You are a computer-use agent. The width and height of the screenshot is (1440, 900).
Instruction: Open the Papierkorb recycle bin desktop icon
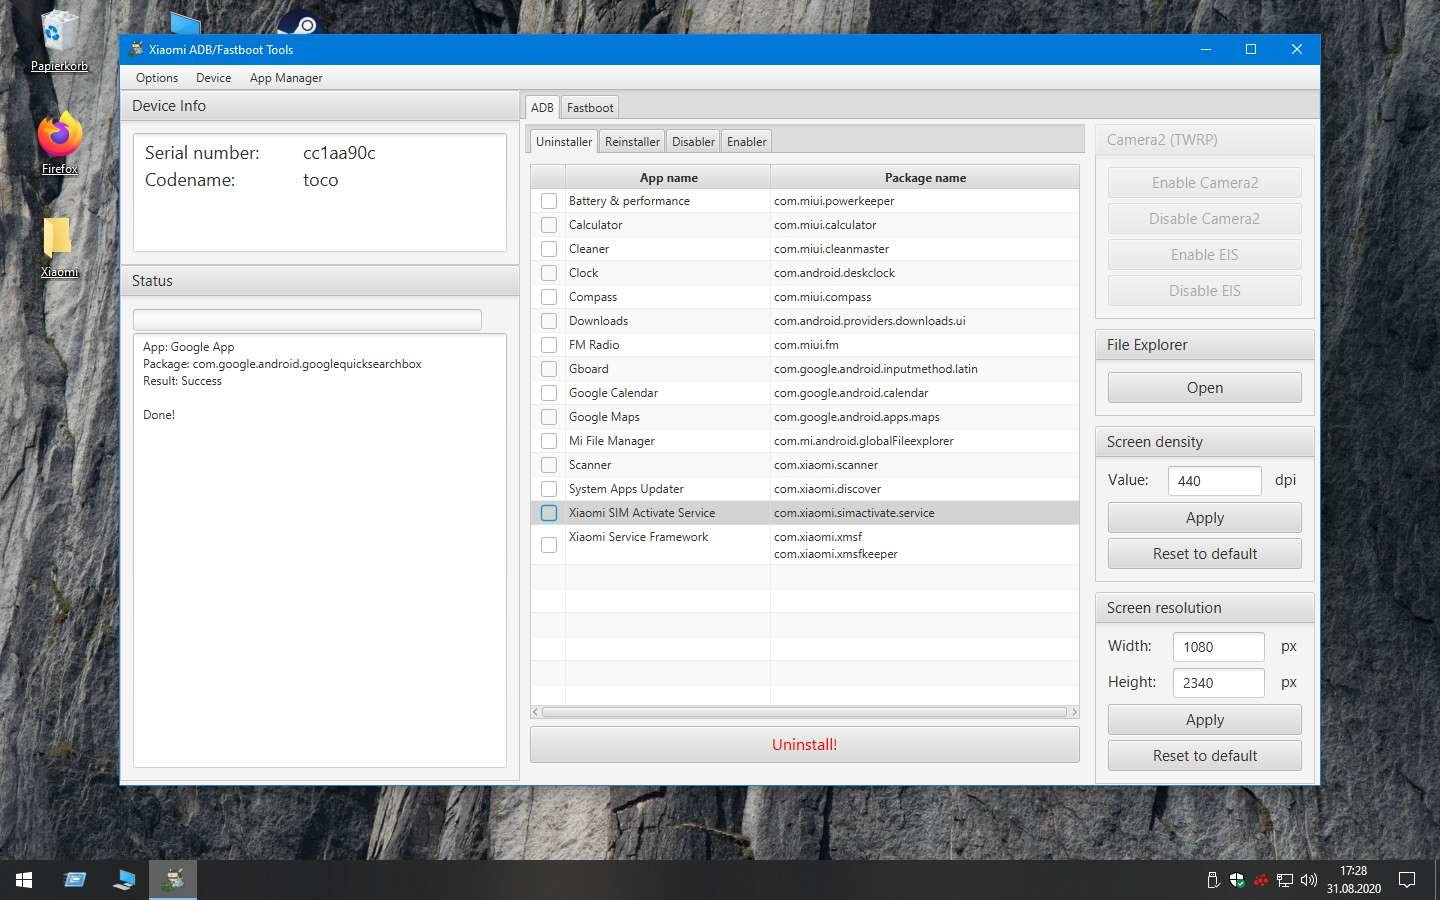59,40
